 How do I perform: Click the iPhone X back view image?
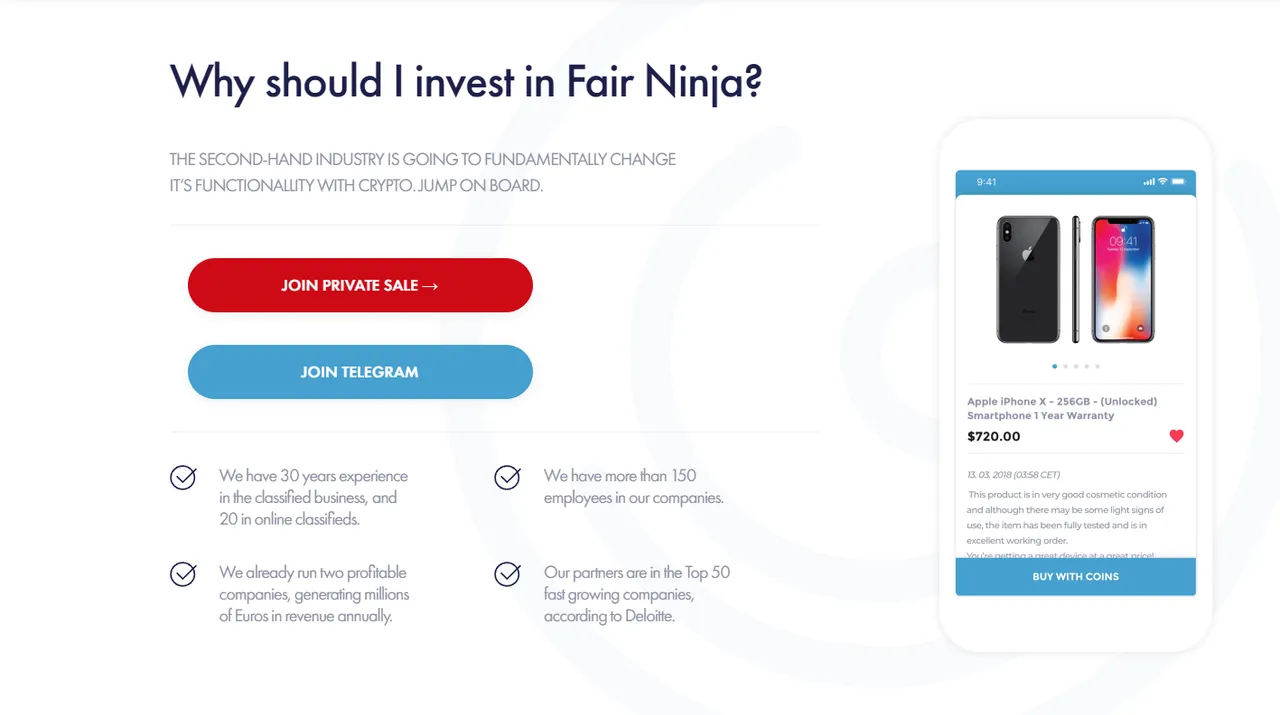(1028, 279)
